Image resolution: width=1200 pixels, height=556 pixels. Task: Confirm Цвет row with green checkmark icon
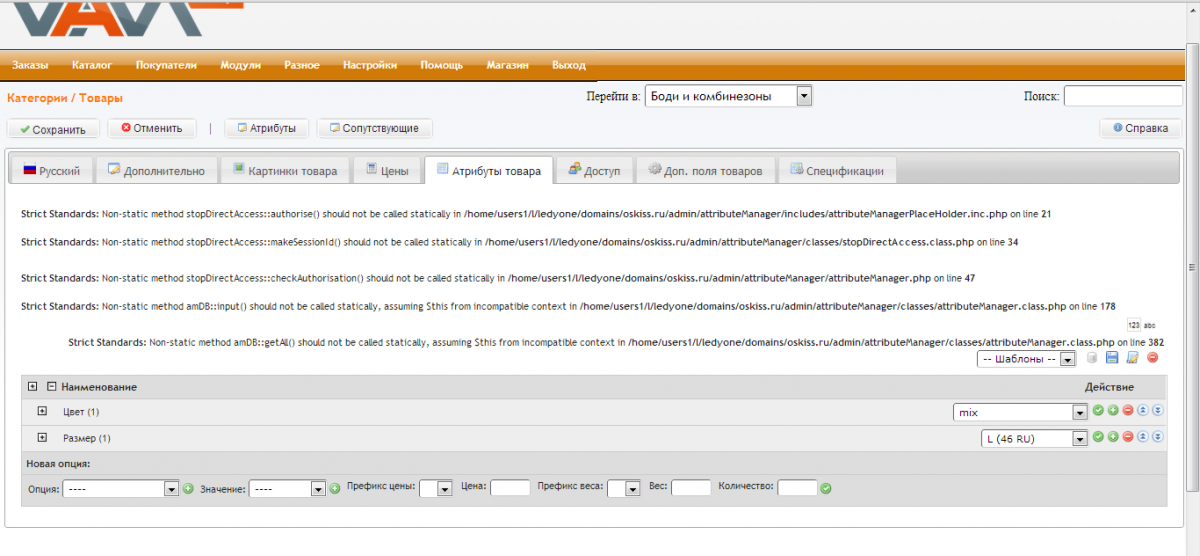(1098, 410)
